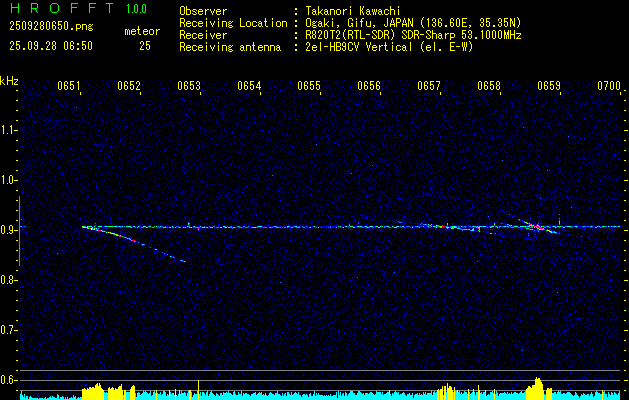Viewport: 629px width, 400px height.
Task: Click the 0.6 frequency axis label
Action: coord(9,380)
